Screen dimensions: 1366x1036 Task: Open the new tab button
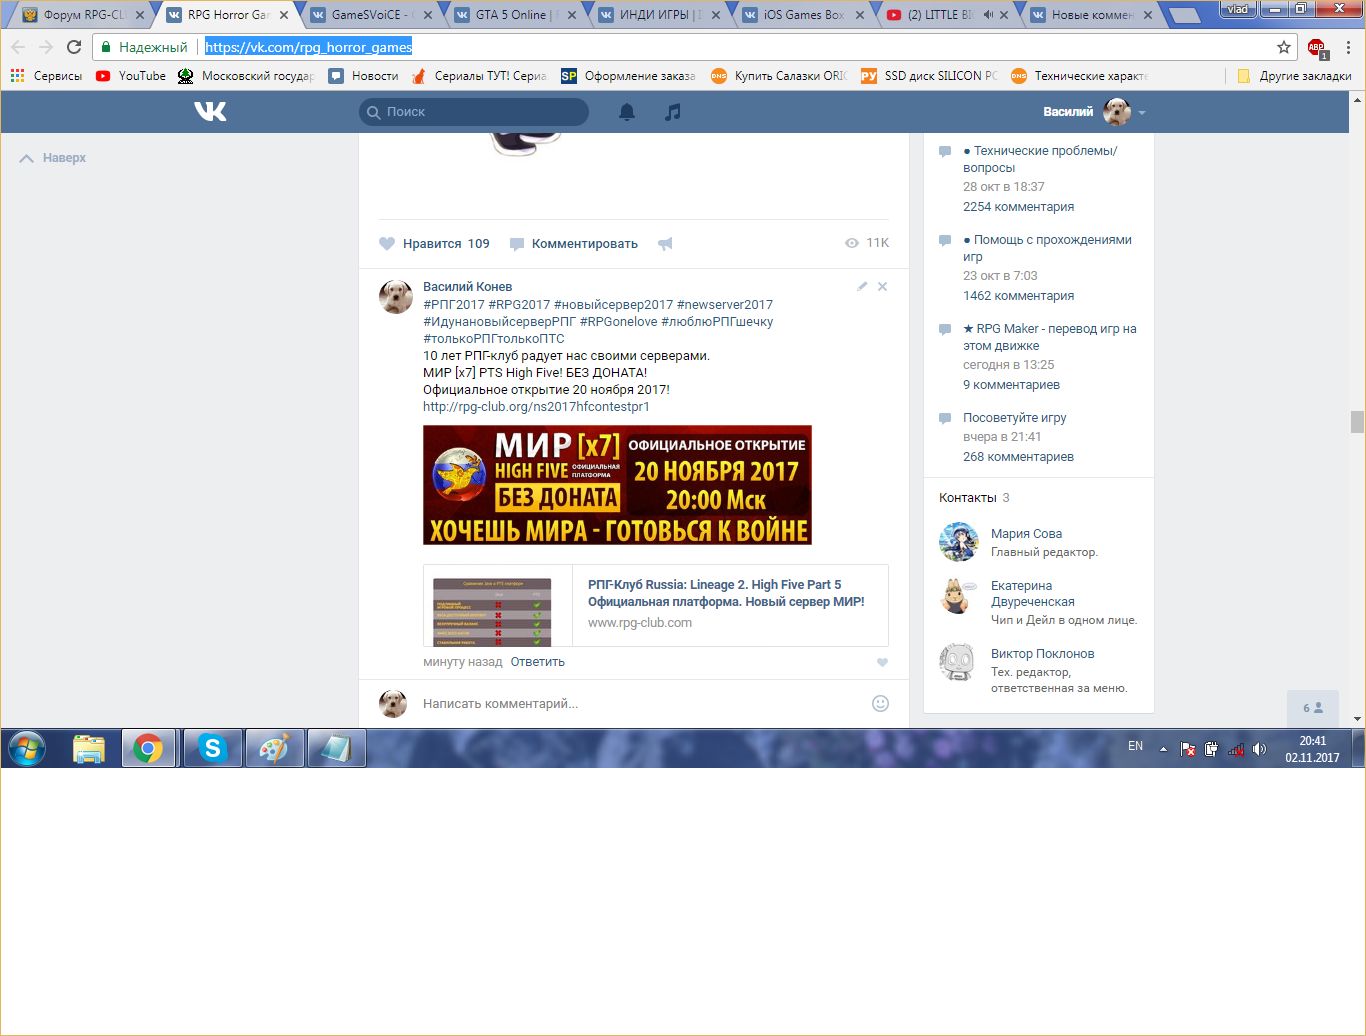(1185, 16)
